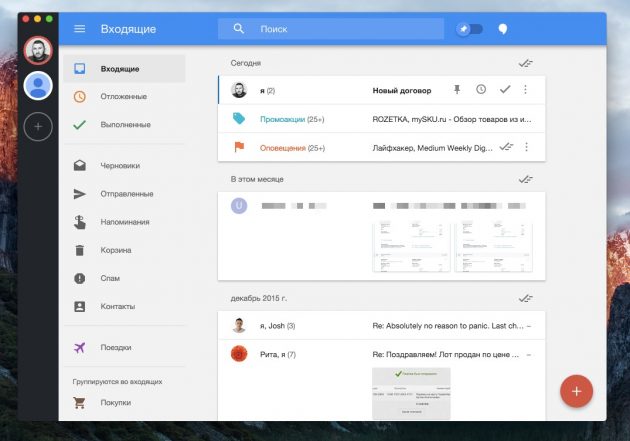Viewport: 630px width, 441px height.
Task: Click the exclamation spam icon
Action: point(80,278)
